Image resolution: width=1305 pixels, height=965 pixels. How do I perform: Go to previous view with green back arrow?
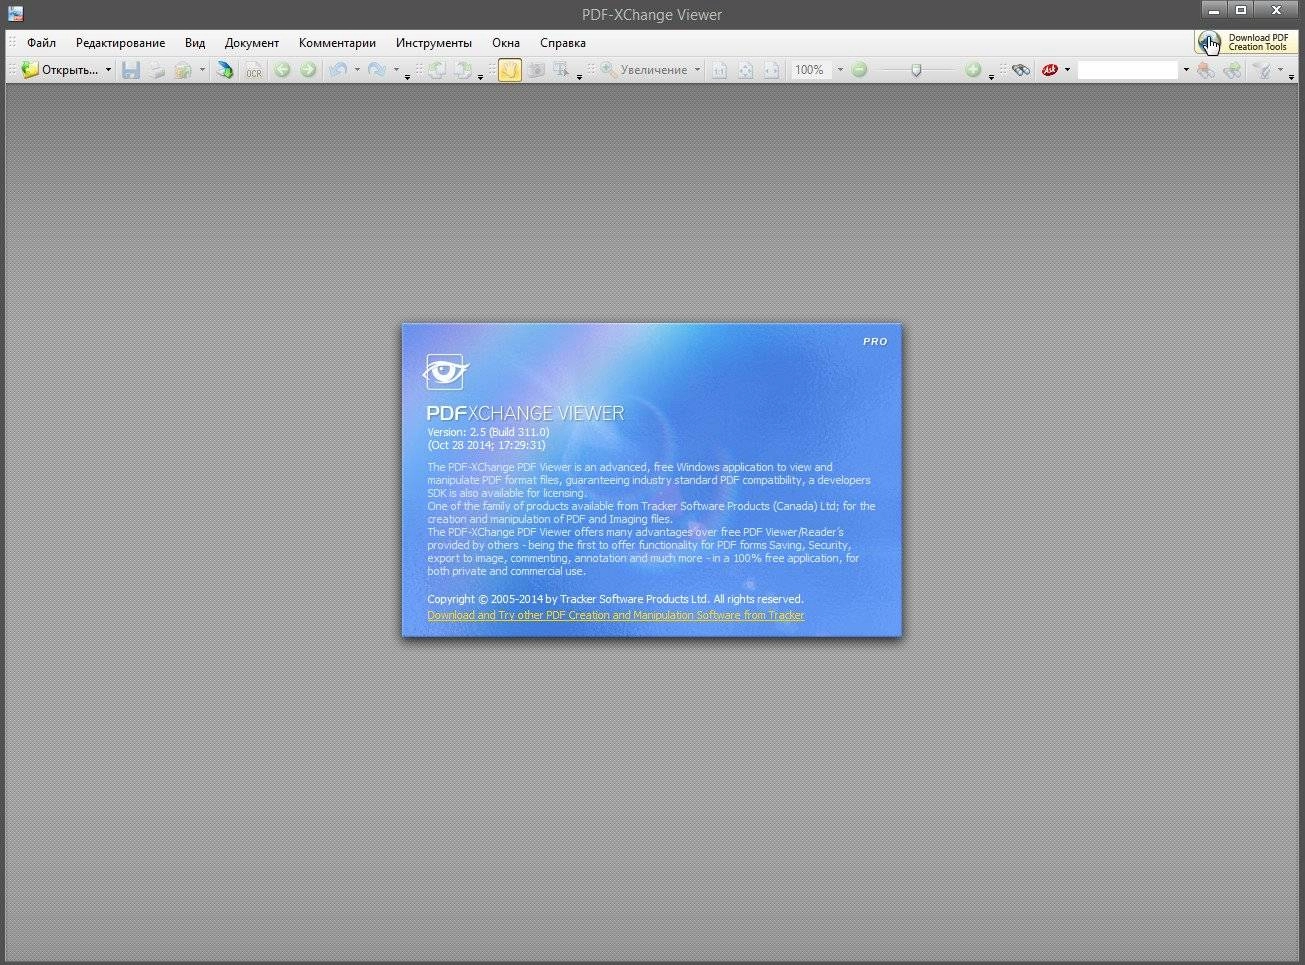(282, 70)
